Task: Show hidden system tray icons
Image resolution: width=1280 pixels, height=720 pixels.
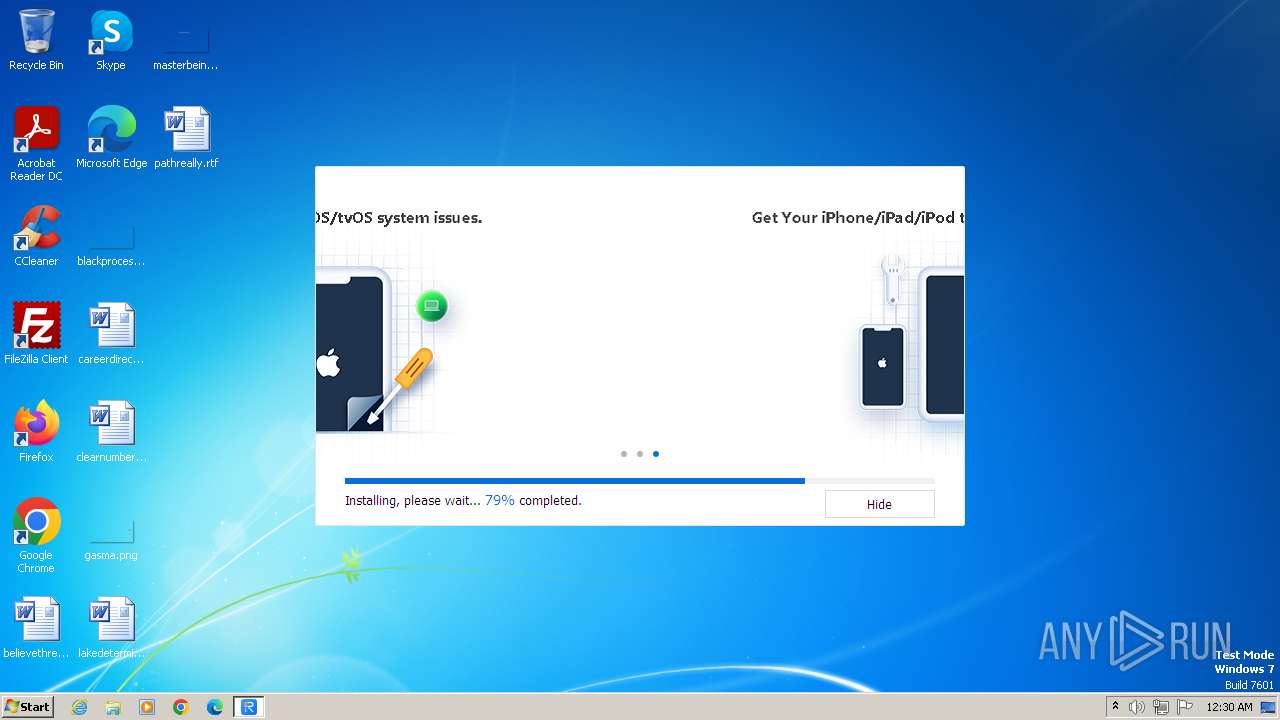Action: coord(1115,707)
